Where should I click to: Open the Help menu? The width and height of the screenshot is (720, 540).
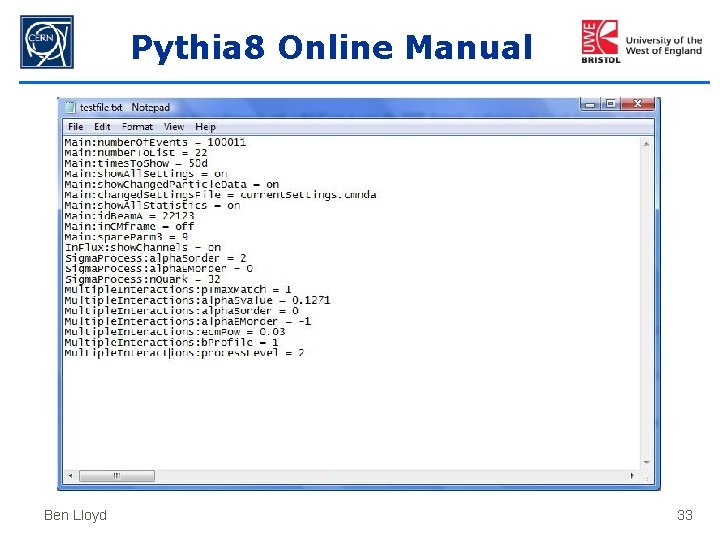[205, 127]
